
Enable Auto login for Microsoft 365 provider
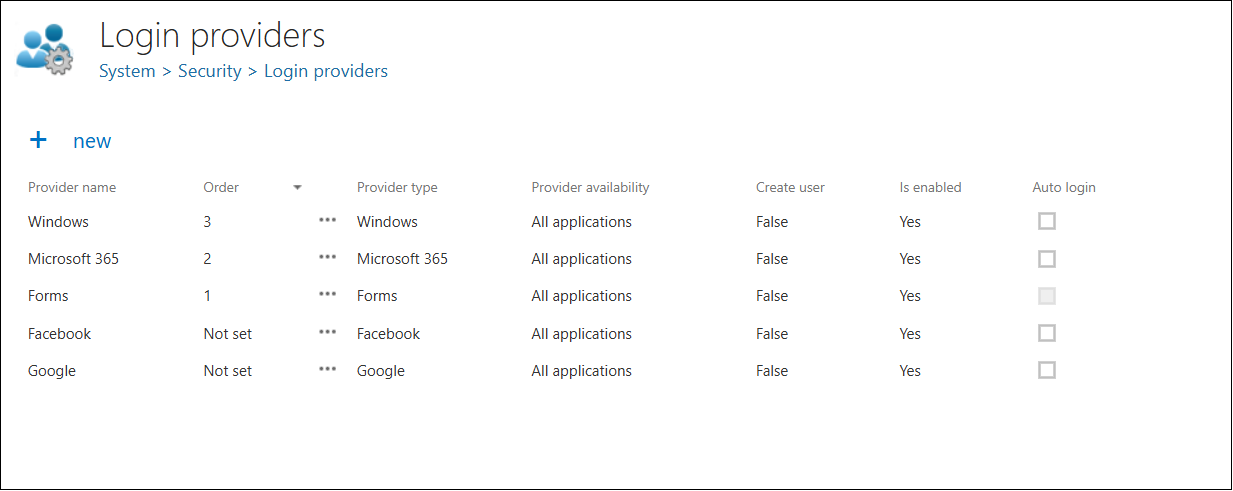point(1047,259)
